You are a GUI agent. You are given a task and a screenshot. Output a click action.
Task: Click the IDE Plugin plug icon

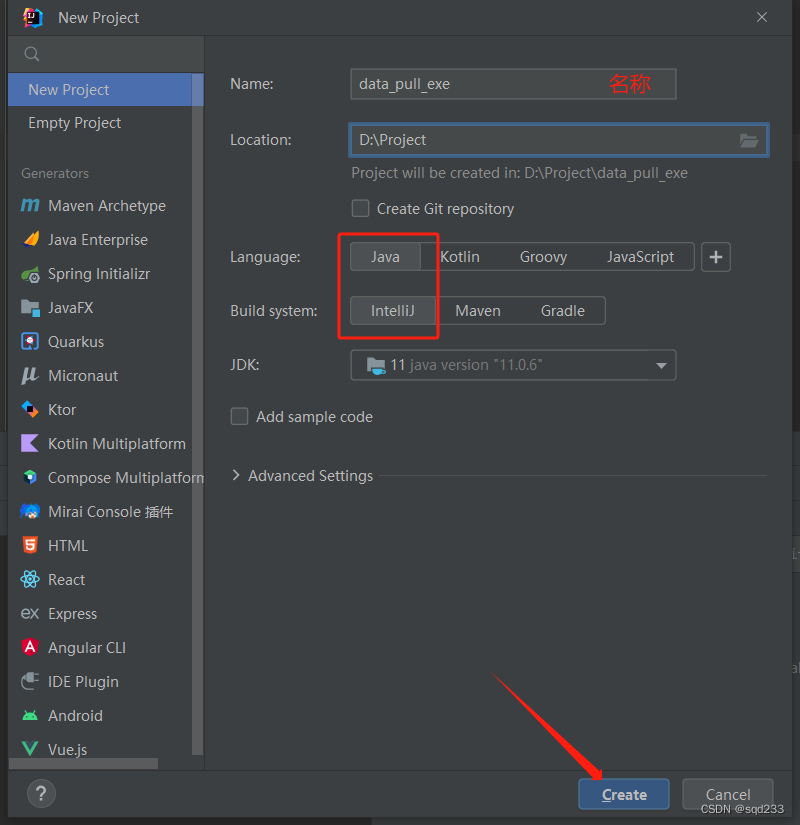30,681
